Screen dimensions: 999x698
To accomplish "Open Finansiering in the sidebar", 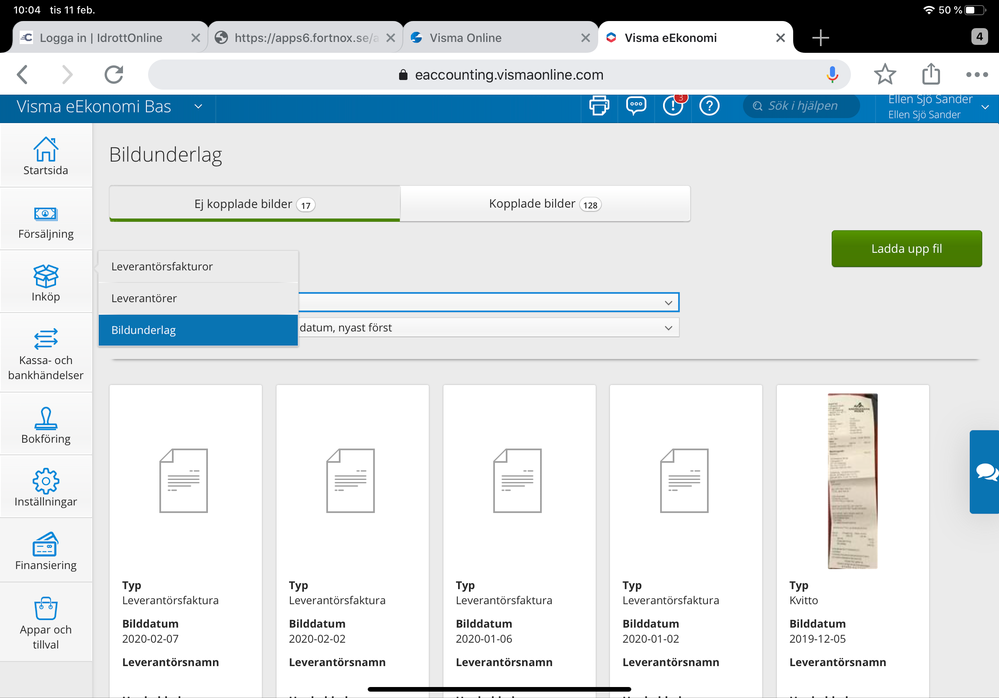I will pos(46,551).
